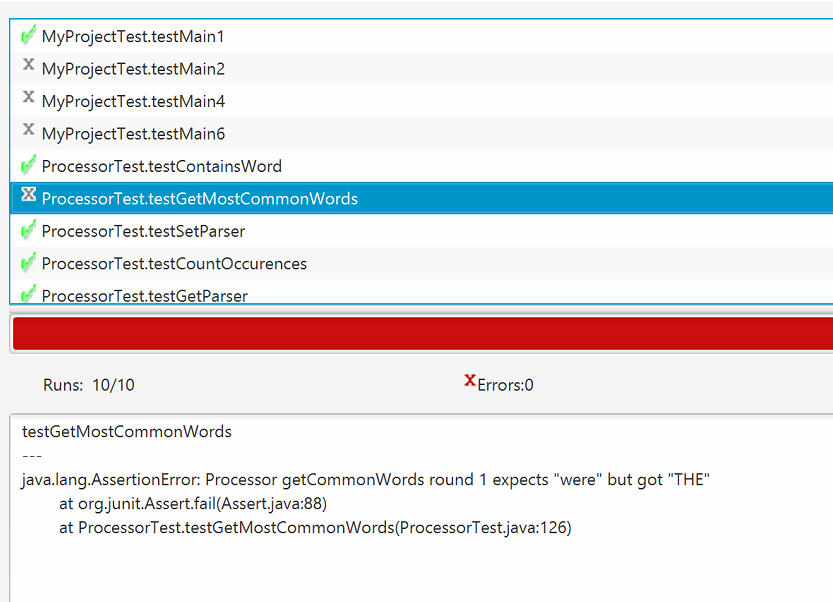The image size is (833, 602).
Task: Click the testGetMostCommonWords heading in trace pane
Action: click(127, 431)
